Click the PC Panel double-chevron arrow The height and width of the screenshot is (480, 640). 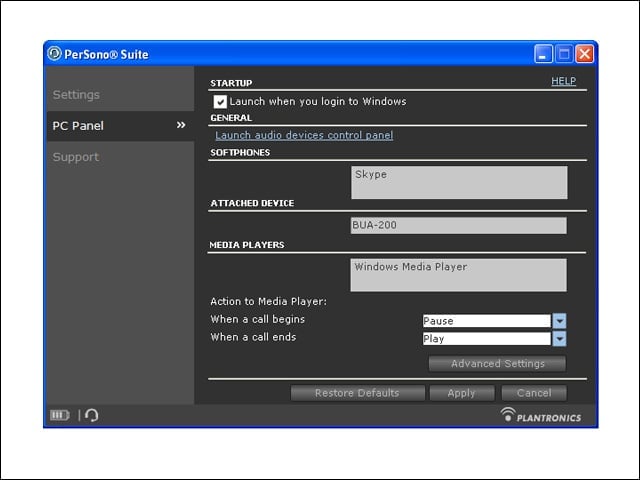(x=181, y=125)
